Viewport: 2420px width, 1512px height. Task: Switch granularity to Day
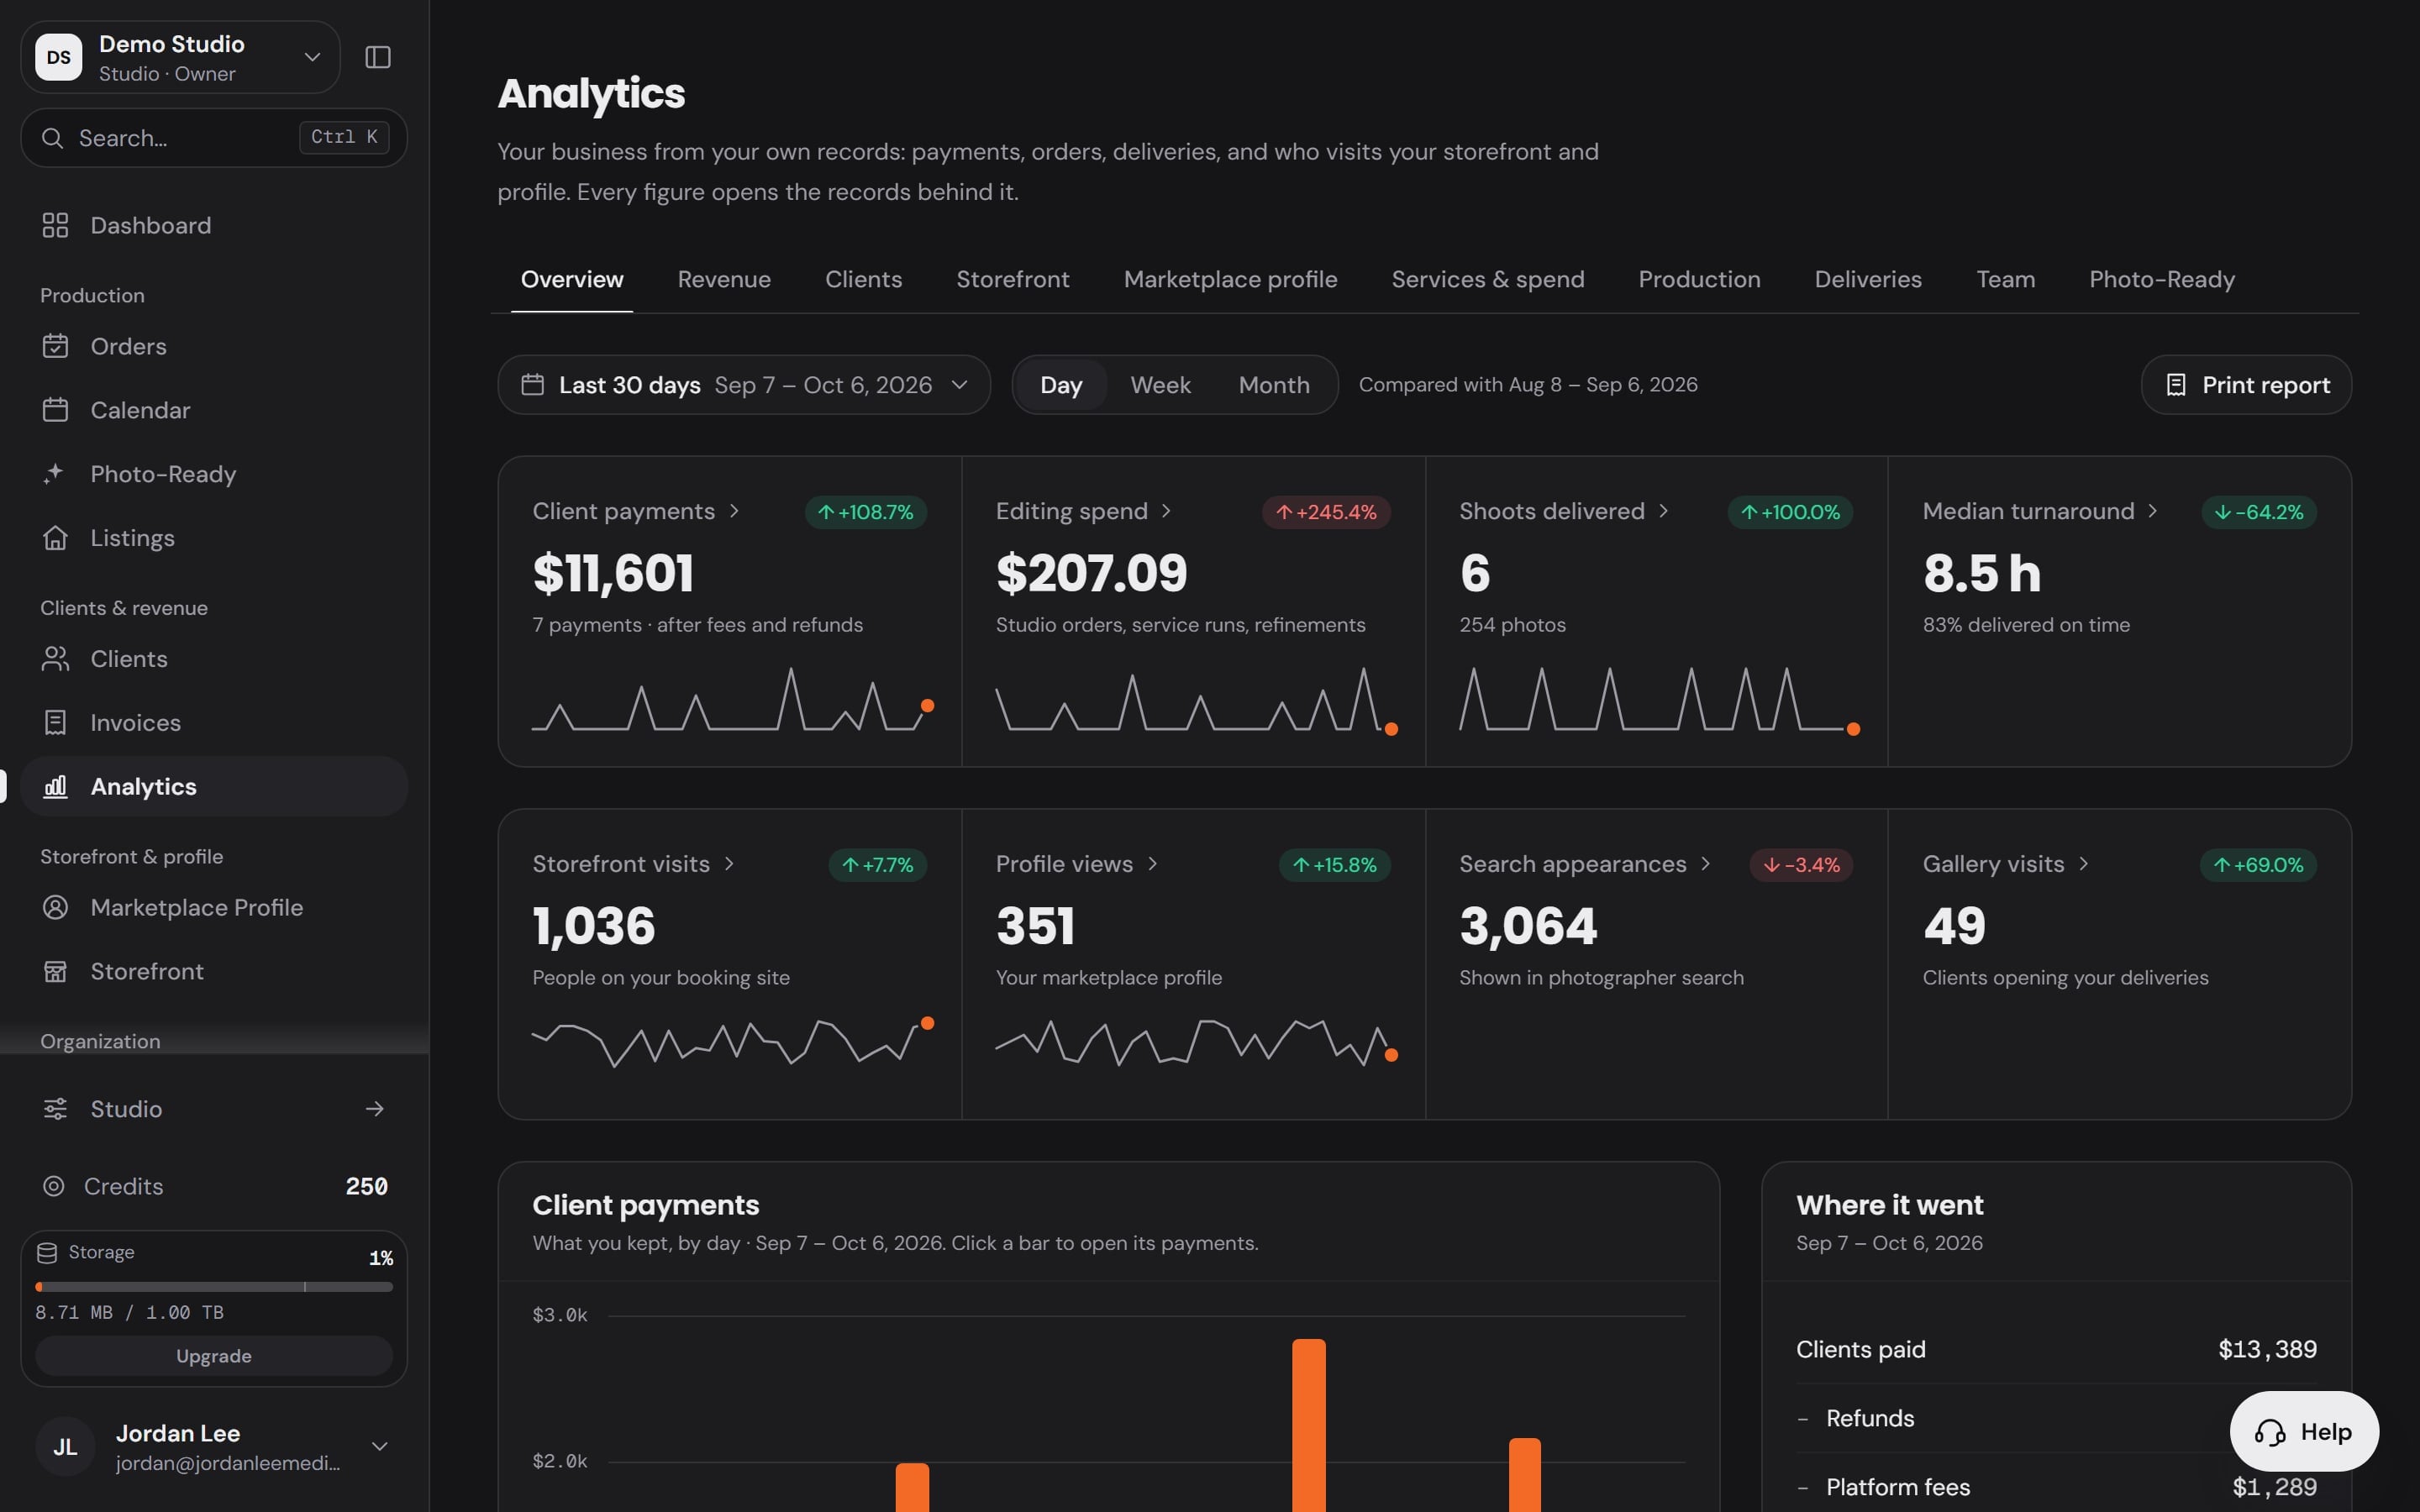click(x=1061, y=385)
